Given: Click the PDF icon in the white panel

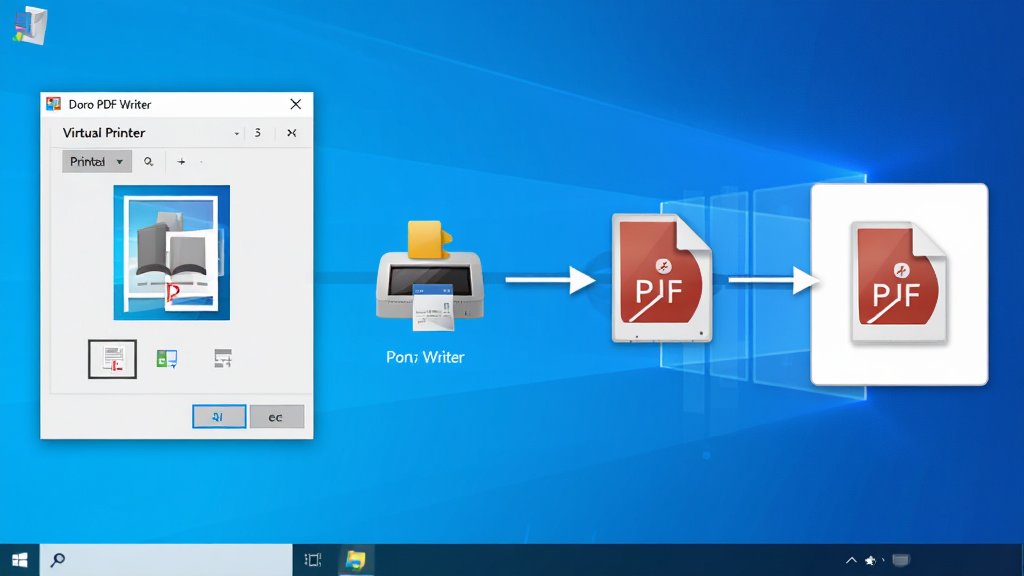Looking at the screenshot, I should (x=899, y=283).
